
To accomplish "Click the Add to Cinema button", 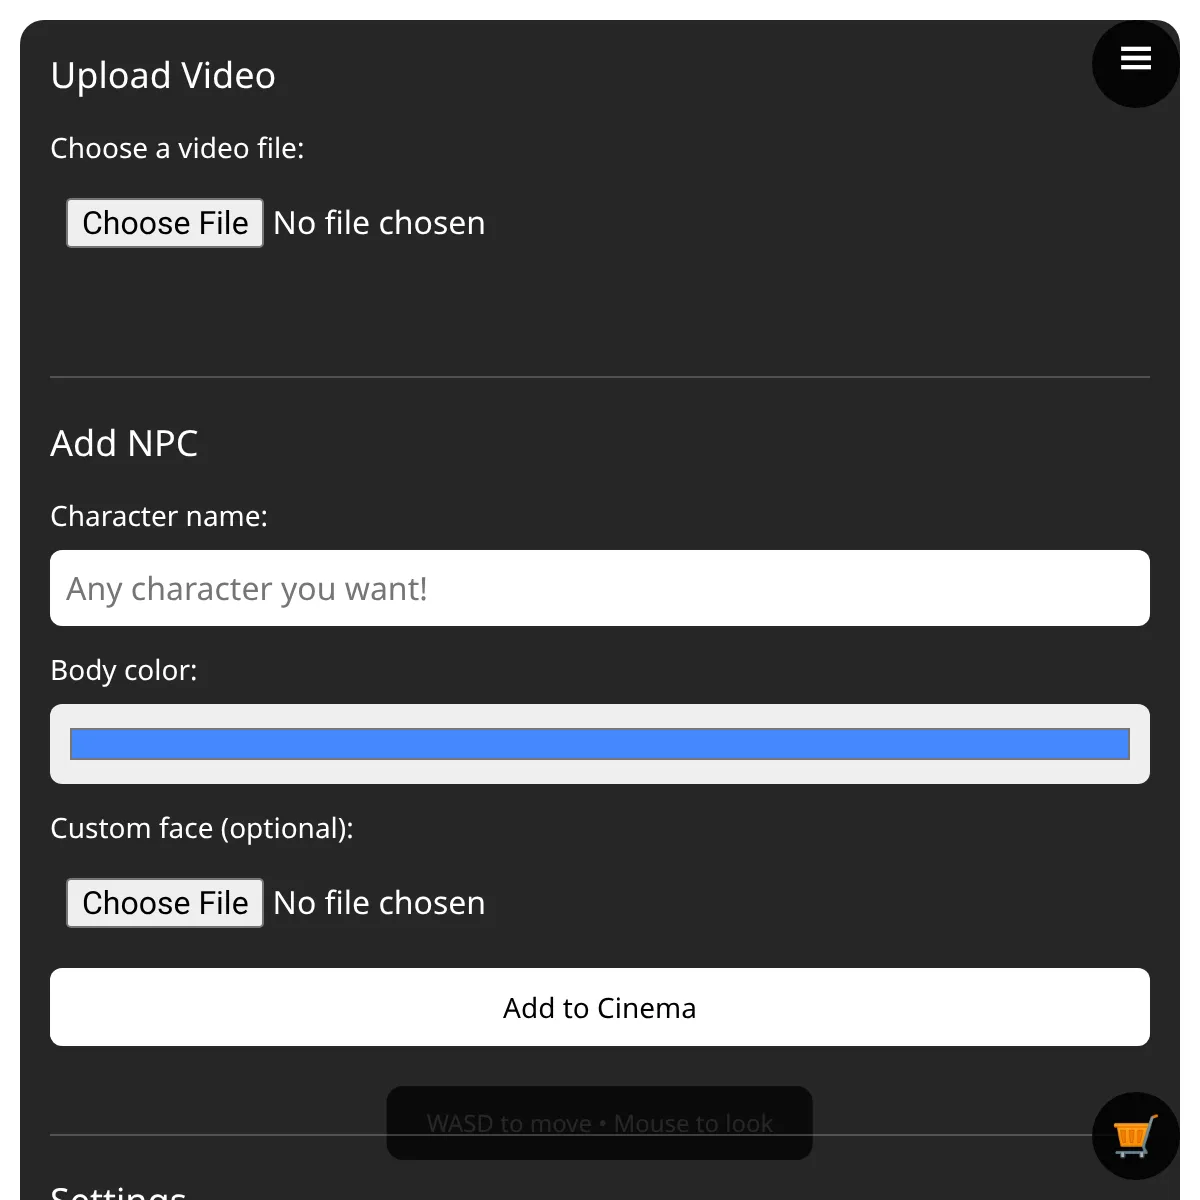I will click(600, 1007).
